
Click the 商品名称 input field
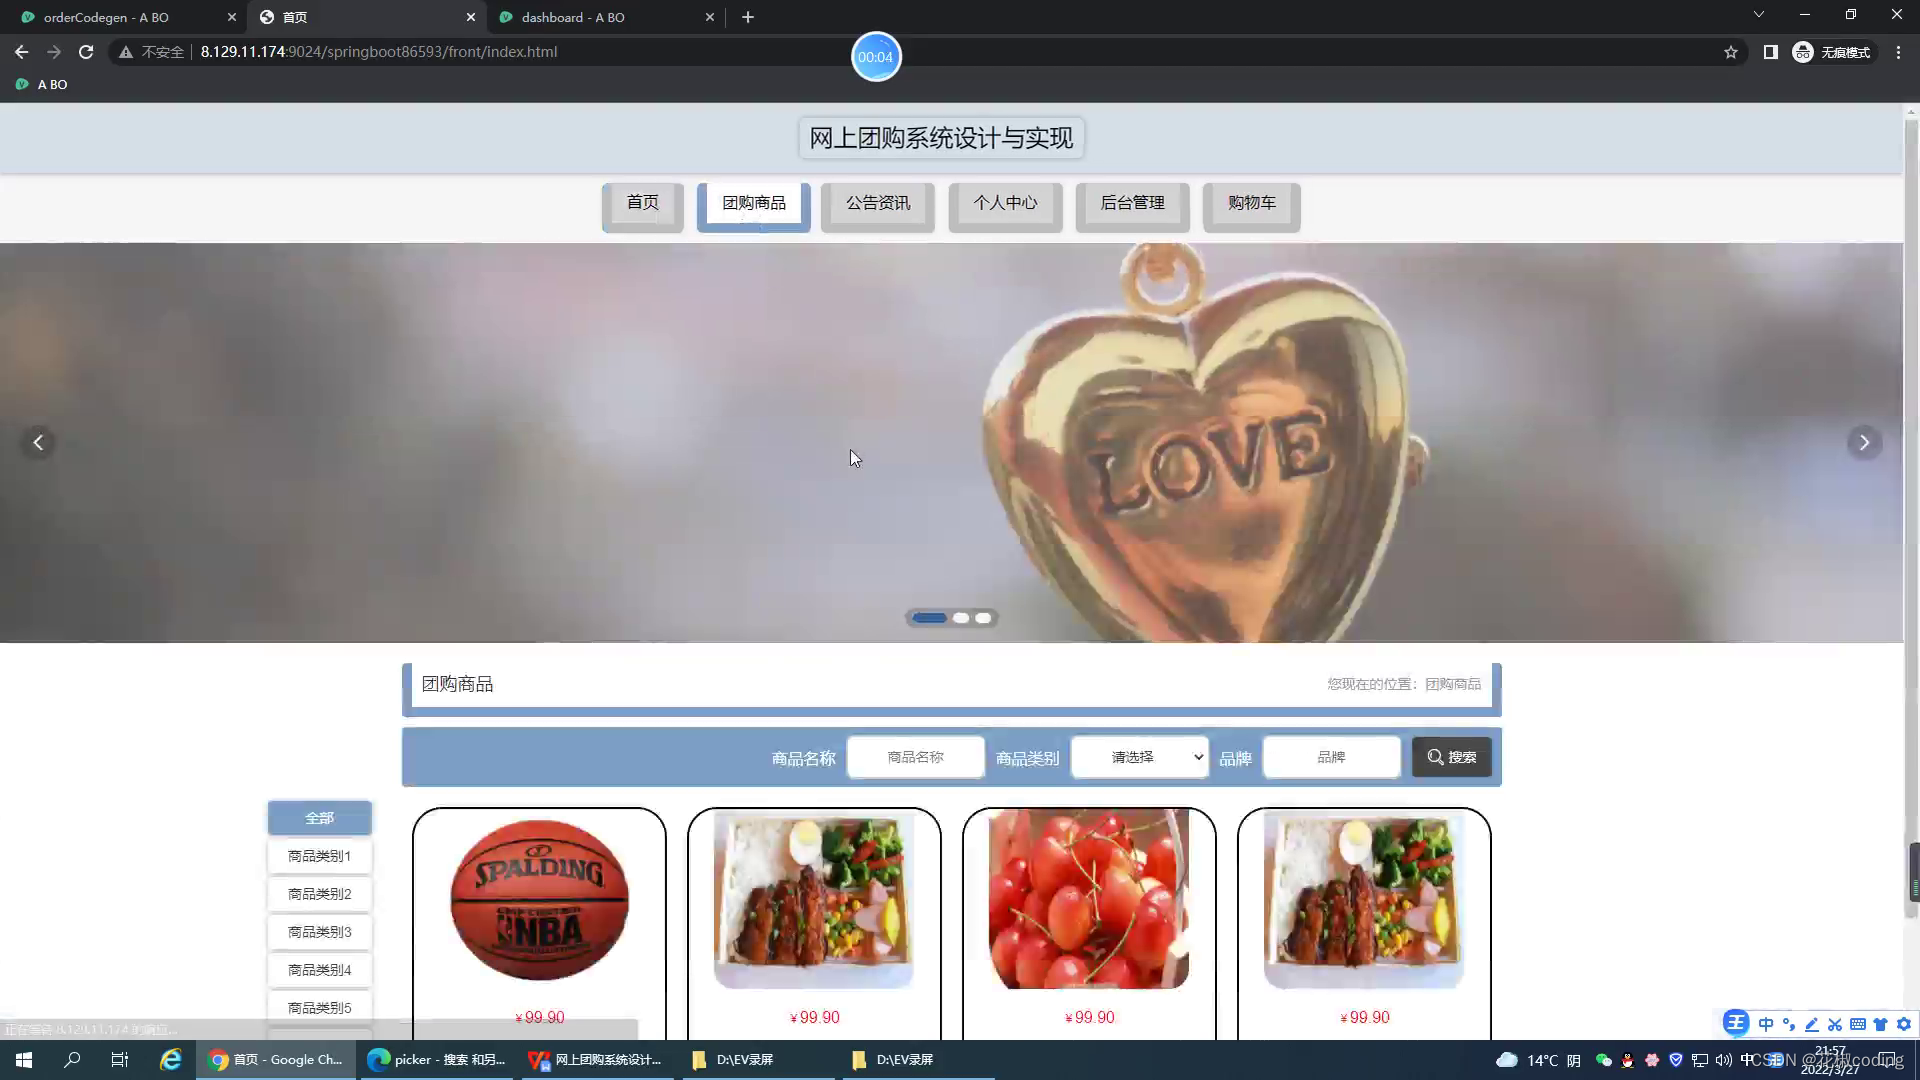coord(915,757)
